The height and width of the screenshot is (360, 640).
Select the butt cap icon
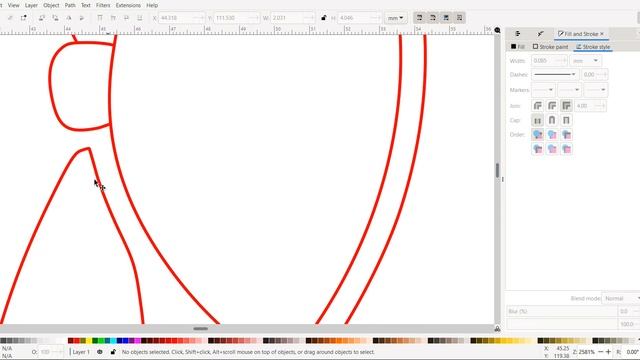pyautogui.click(x=538, y=120)
